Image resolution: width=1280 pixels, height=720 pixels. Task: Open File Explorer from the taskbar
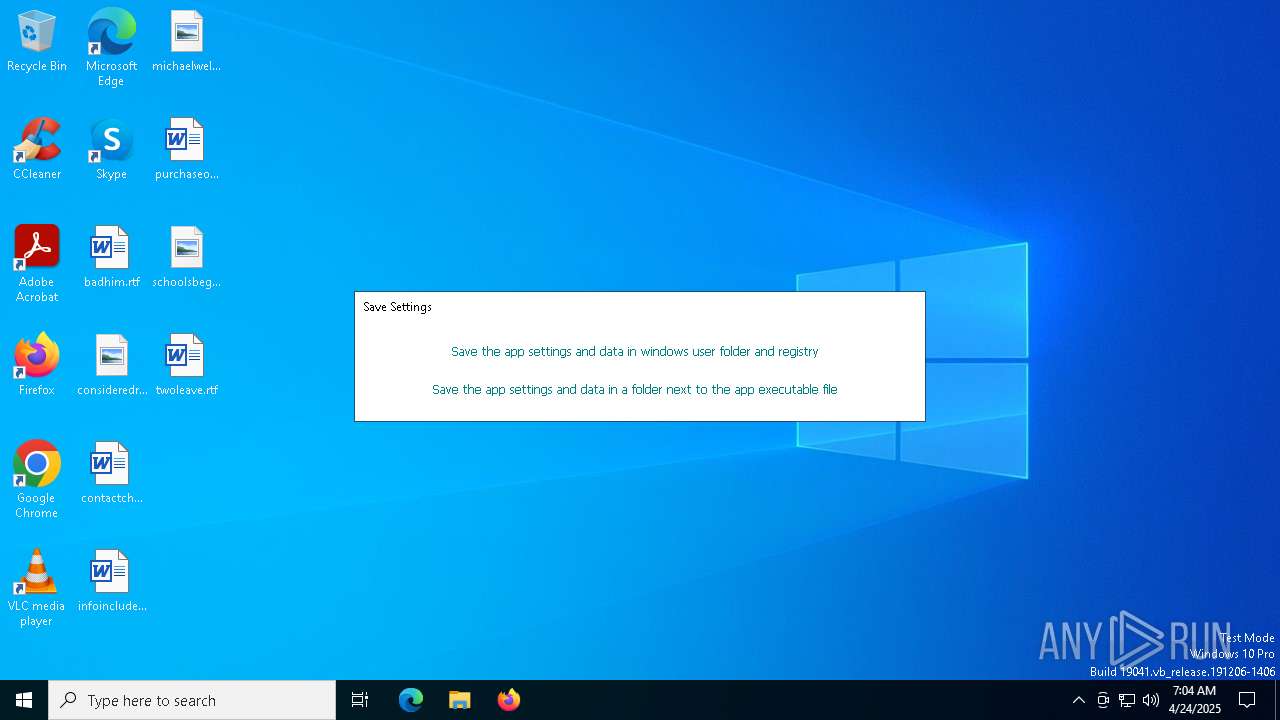tap(460, 700)
